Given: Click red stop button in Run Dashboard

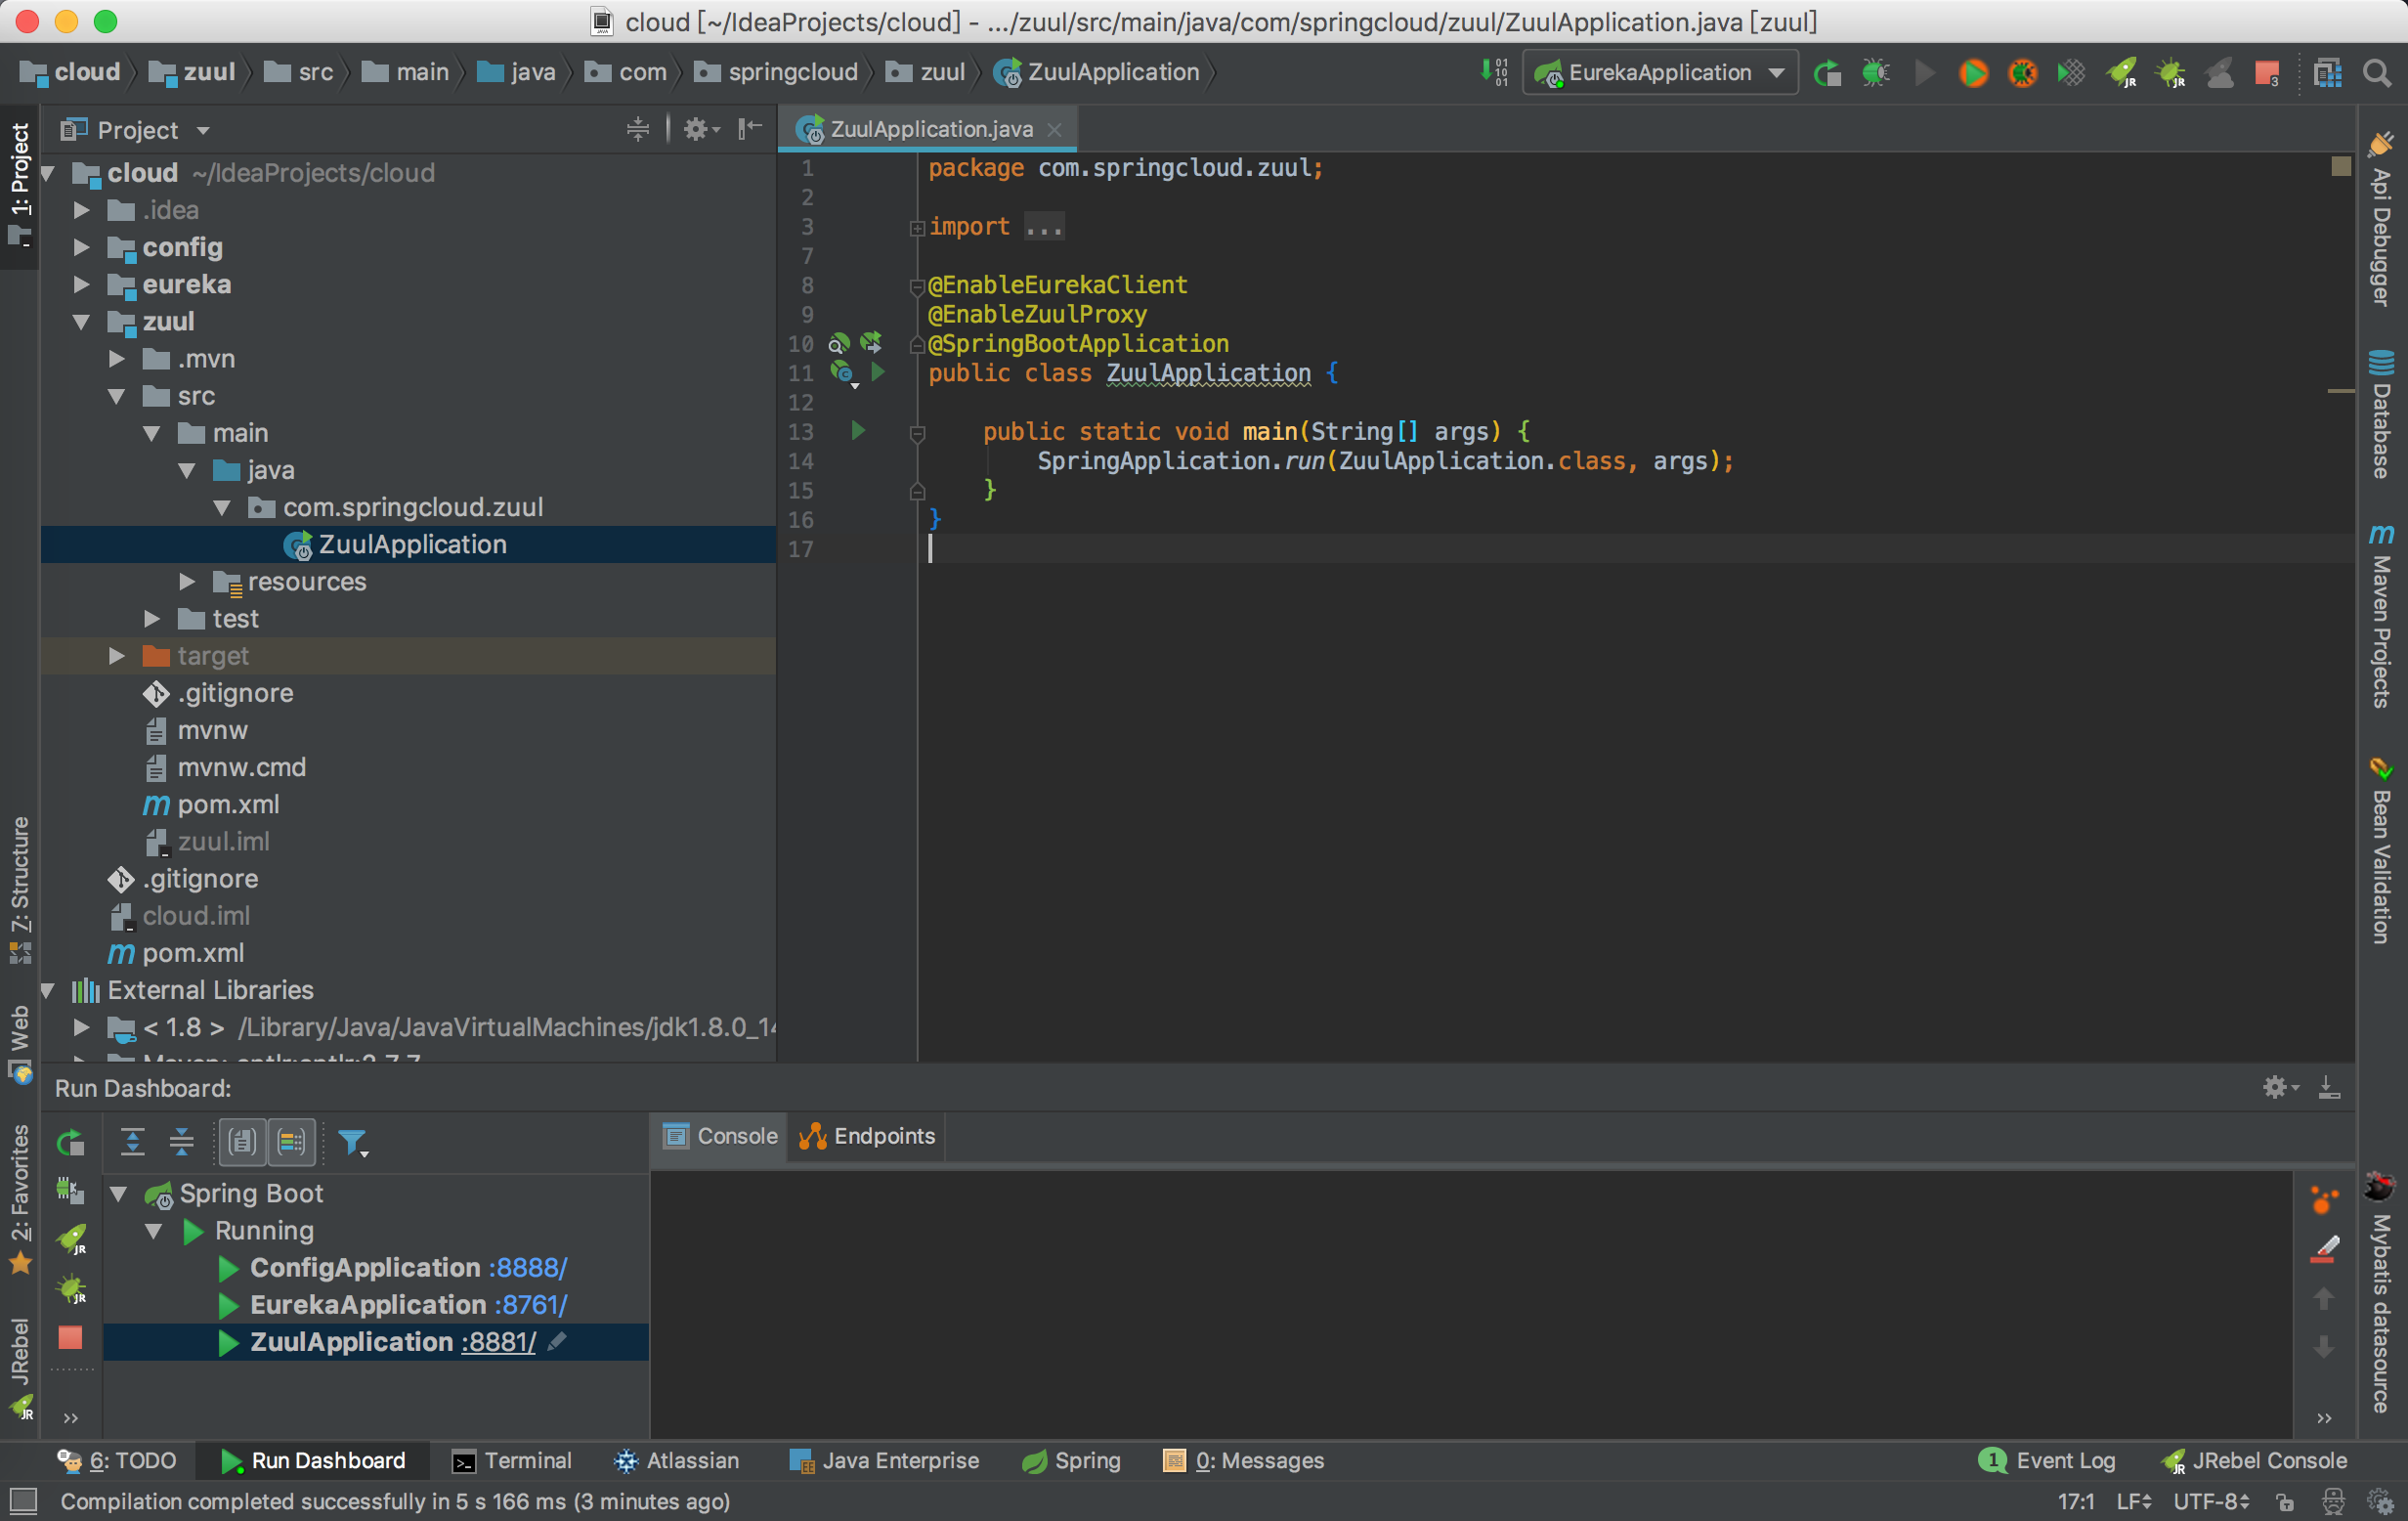Looking at the screenshot, I should 70,1337.
